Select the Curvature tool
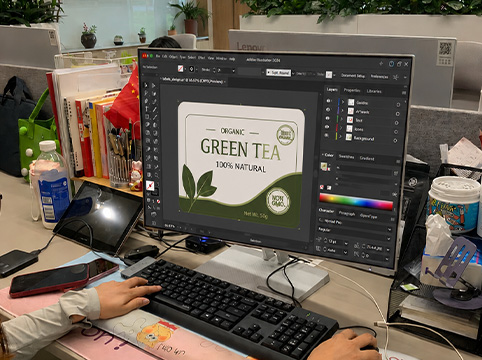This screenshot has height=360, width=482. point(154,101)
